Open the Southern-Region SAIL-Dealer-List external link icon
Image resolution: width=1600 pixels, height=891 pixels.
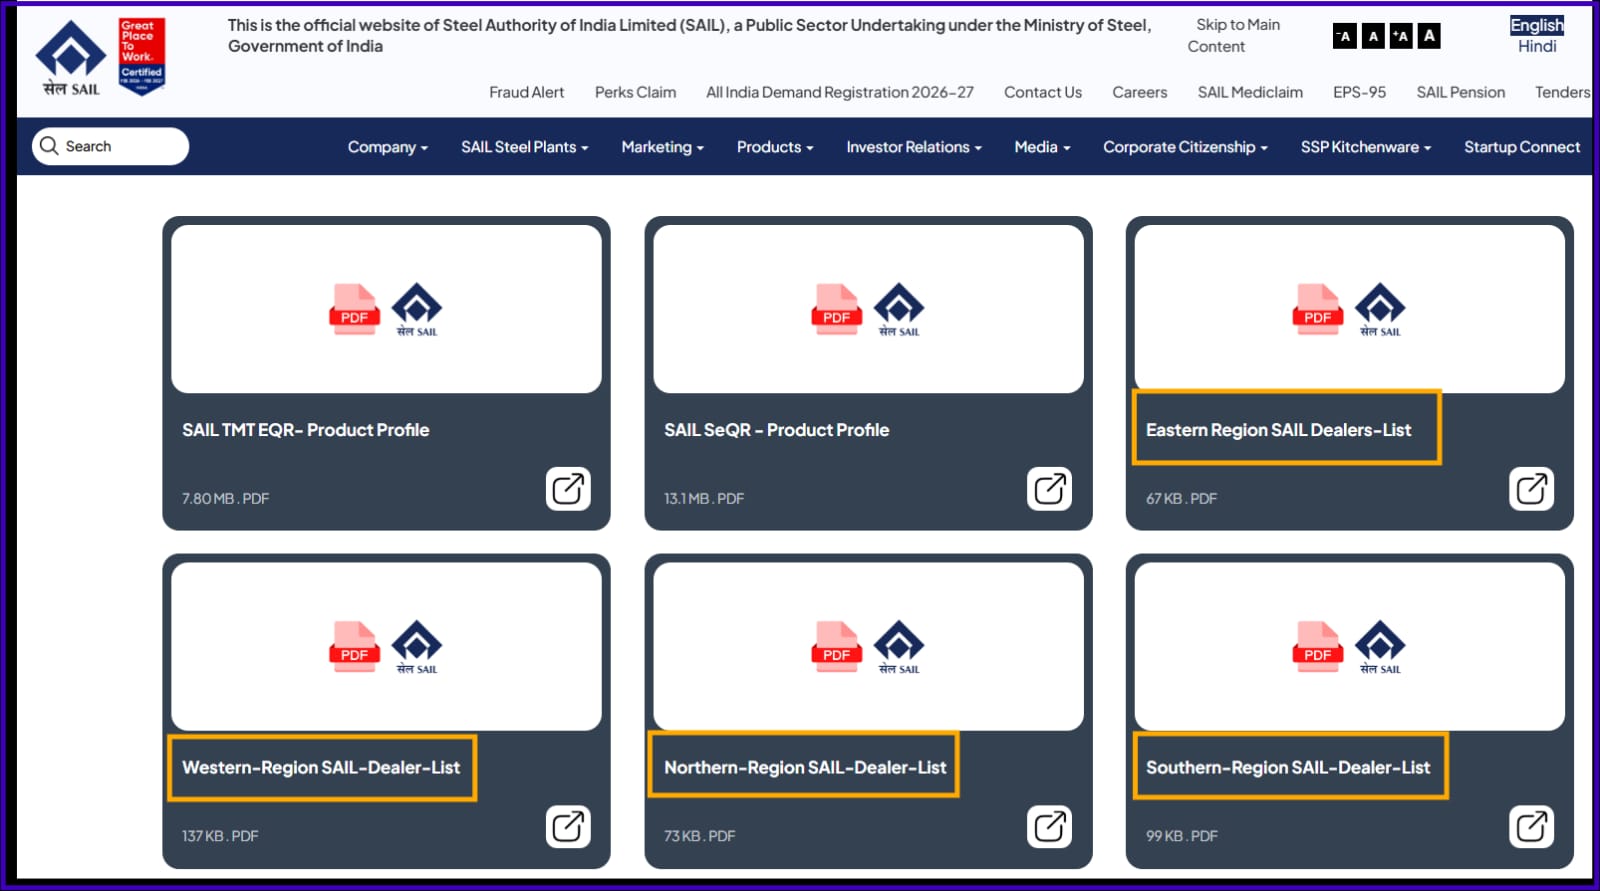coord(1531,827)
